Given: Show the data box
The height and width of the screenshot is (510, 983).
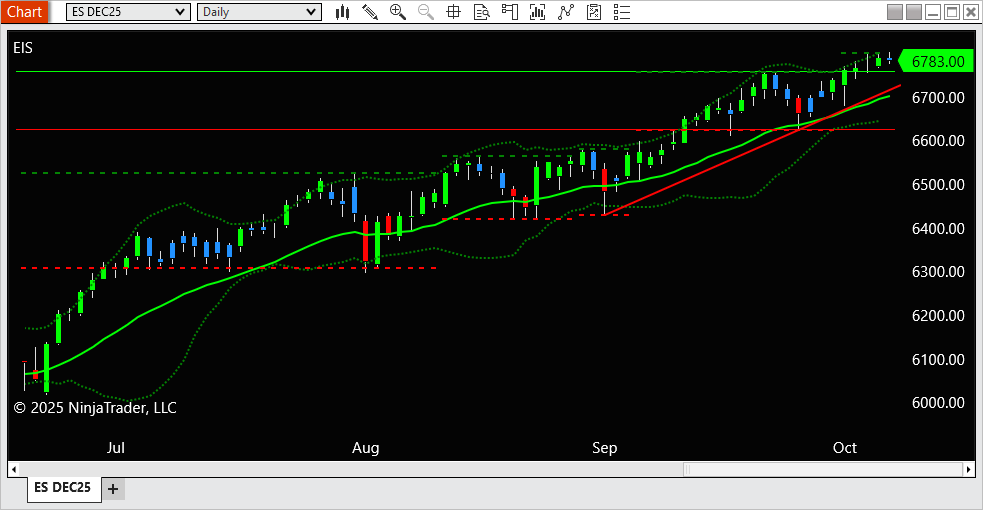Looking at the screenshot, I should (481, 12).
